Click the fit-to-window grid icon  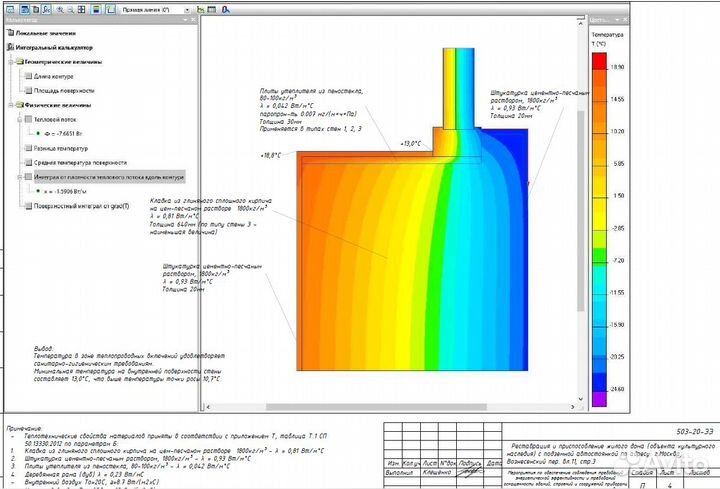(x=82, y=9)
